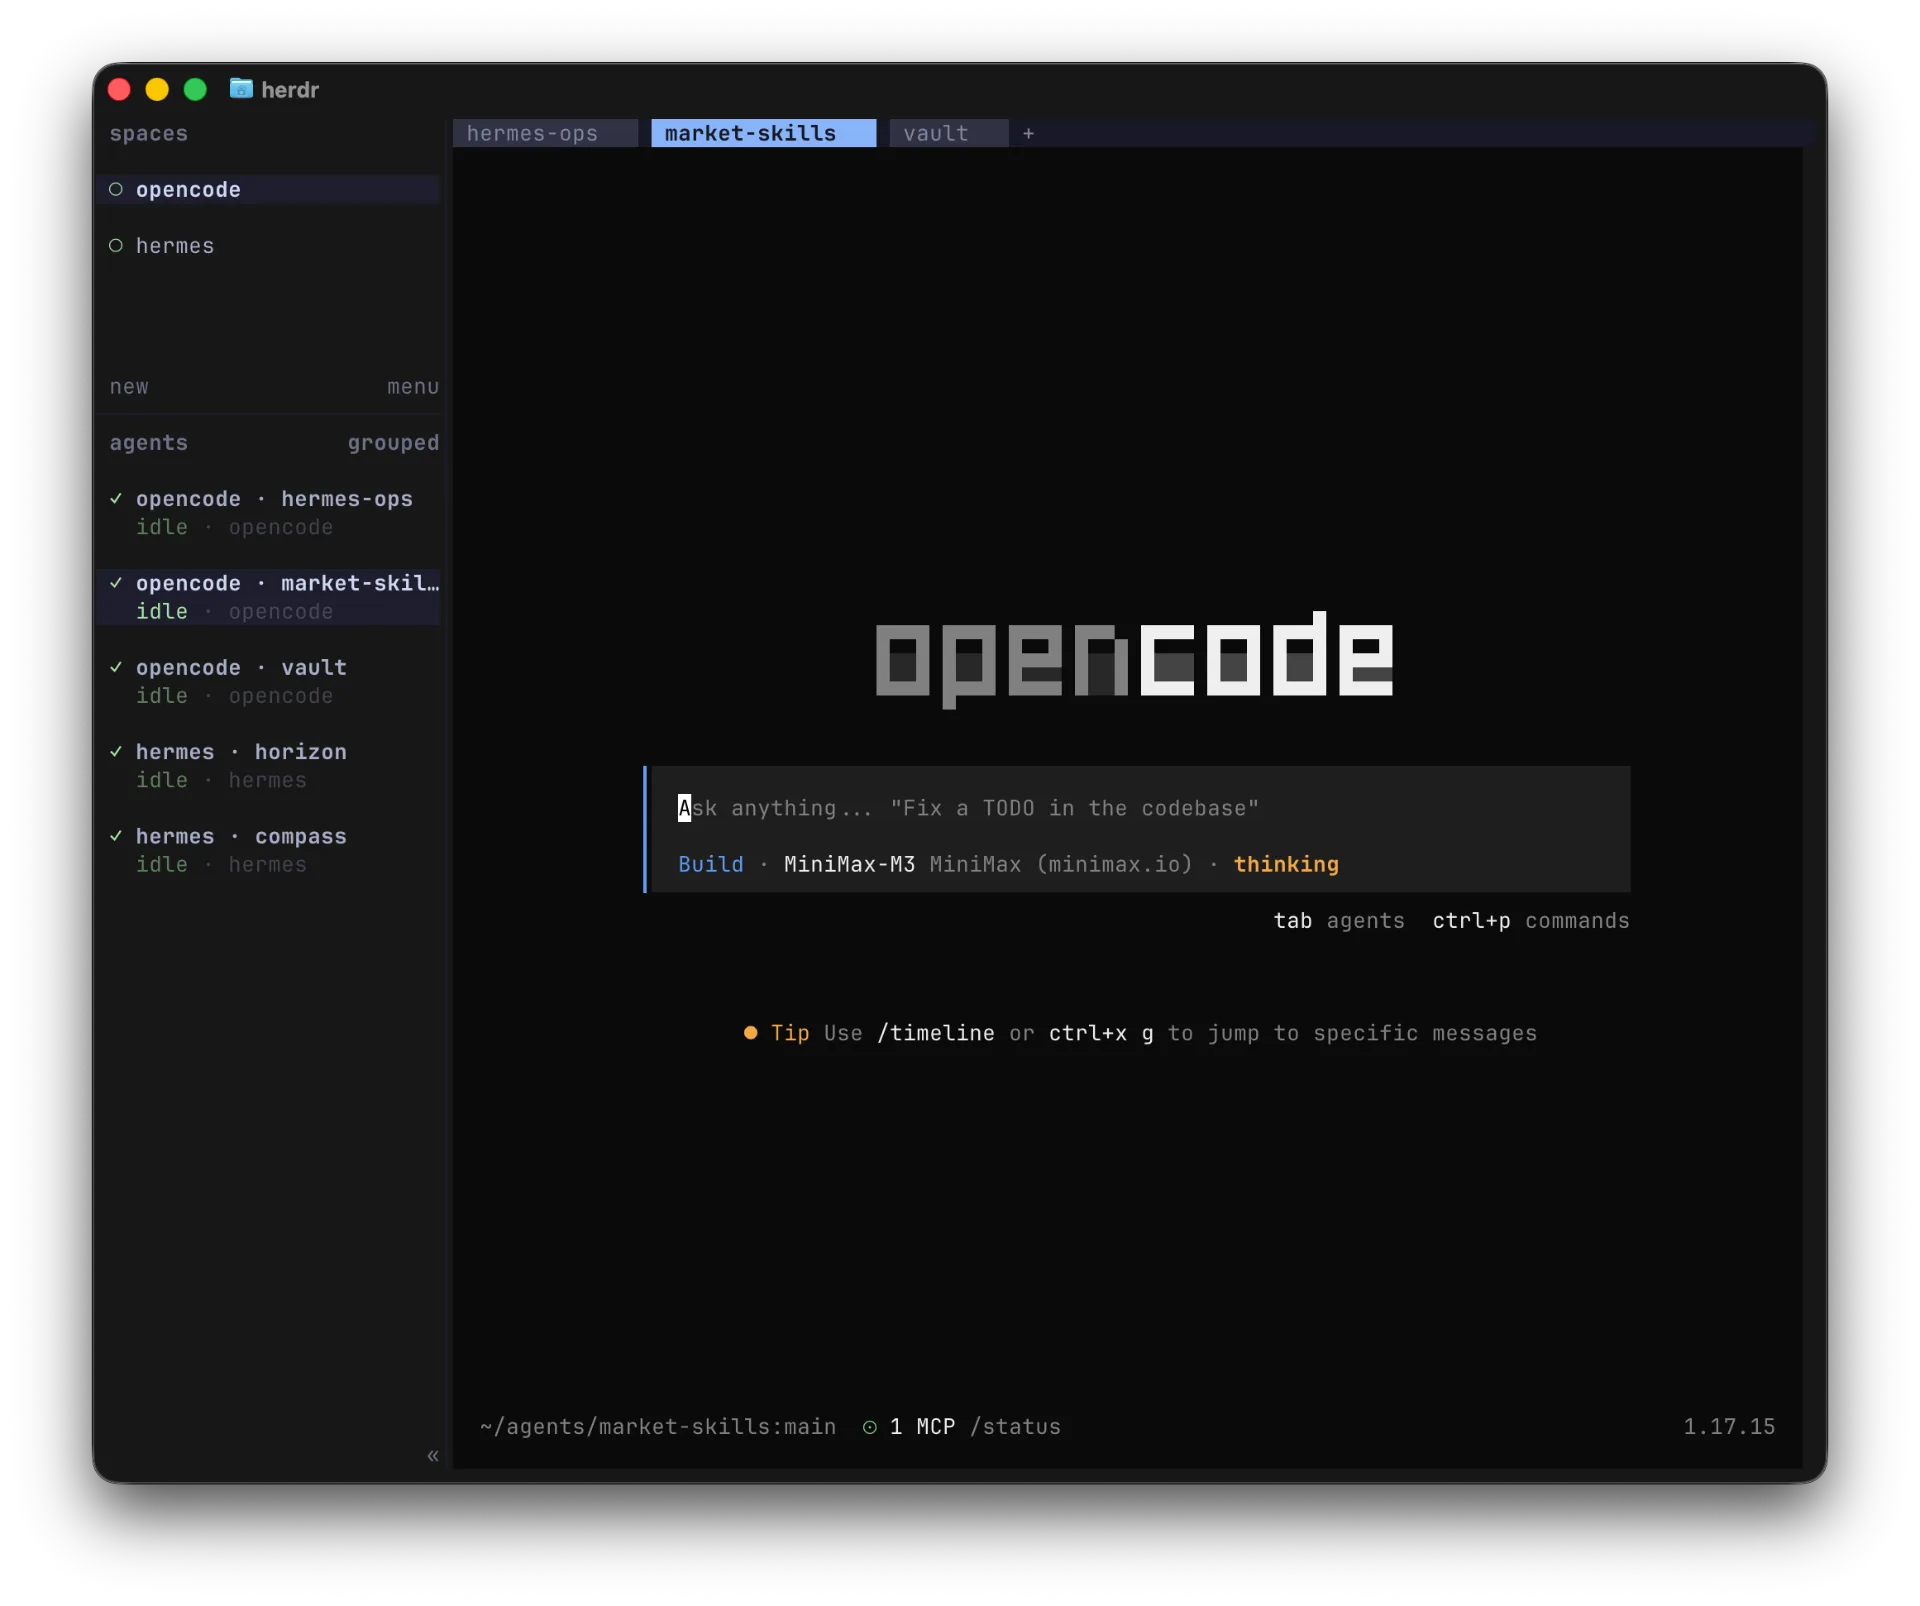
Task: Click the orange Tip bullet dot
Action: [x=750, y=1032]
